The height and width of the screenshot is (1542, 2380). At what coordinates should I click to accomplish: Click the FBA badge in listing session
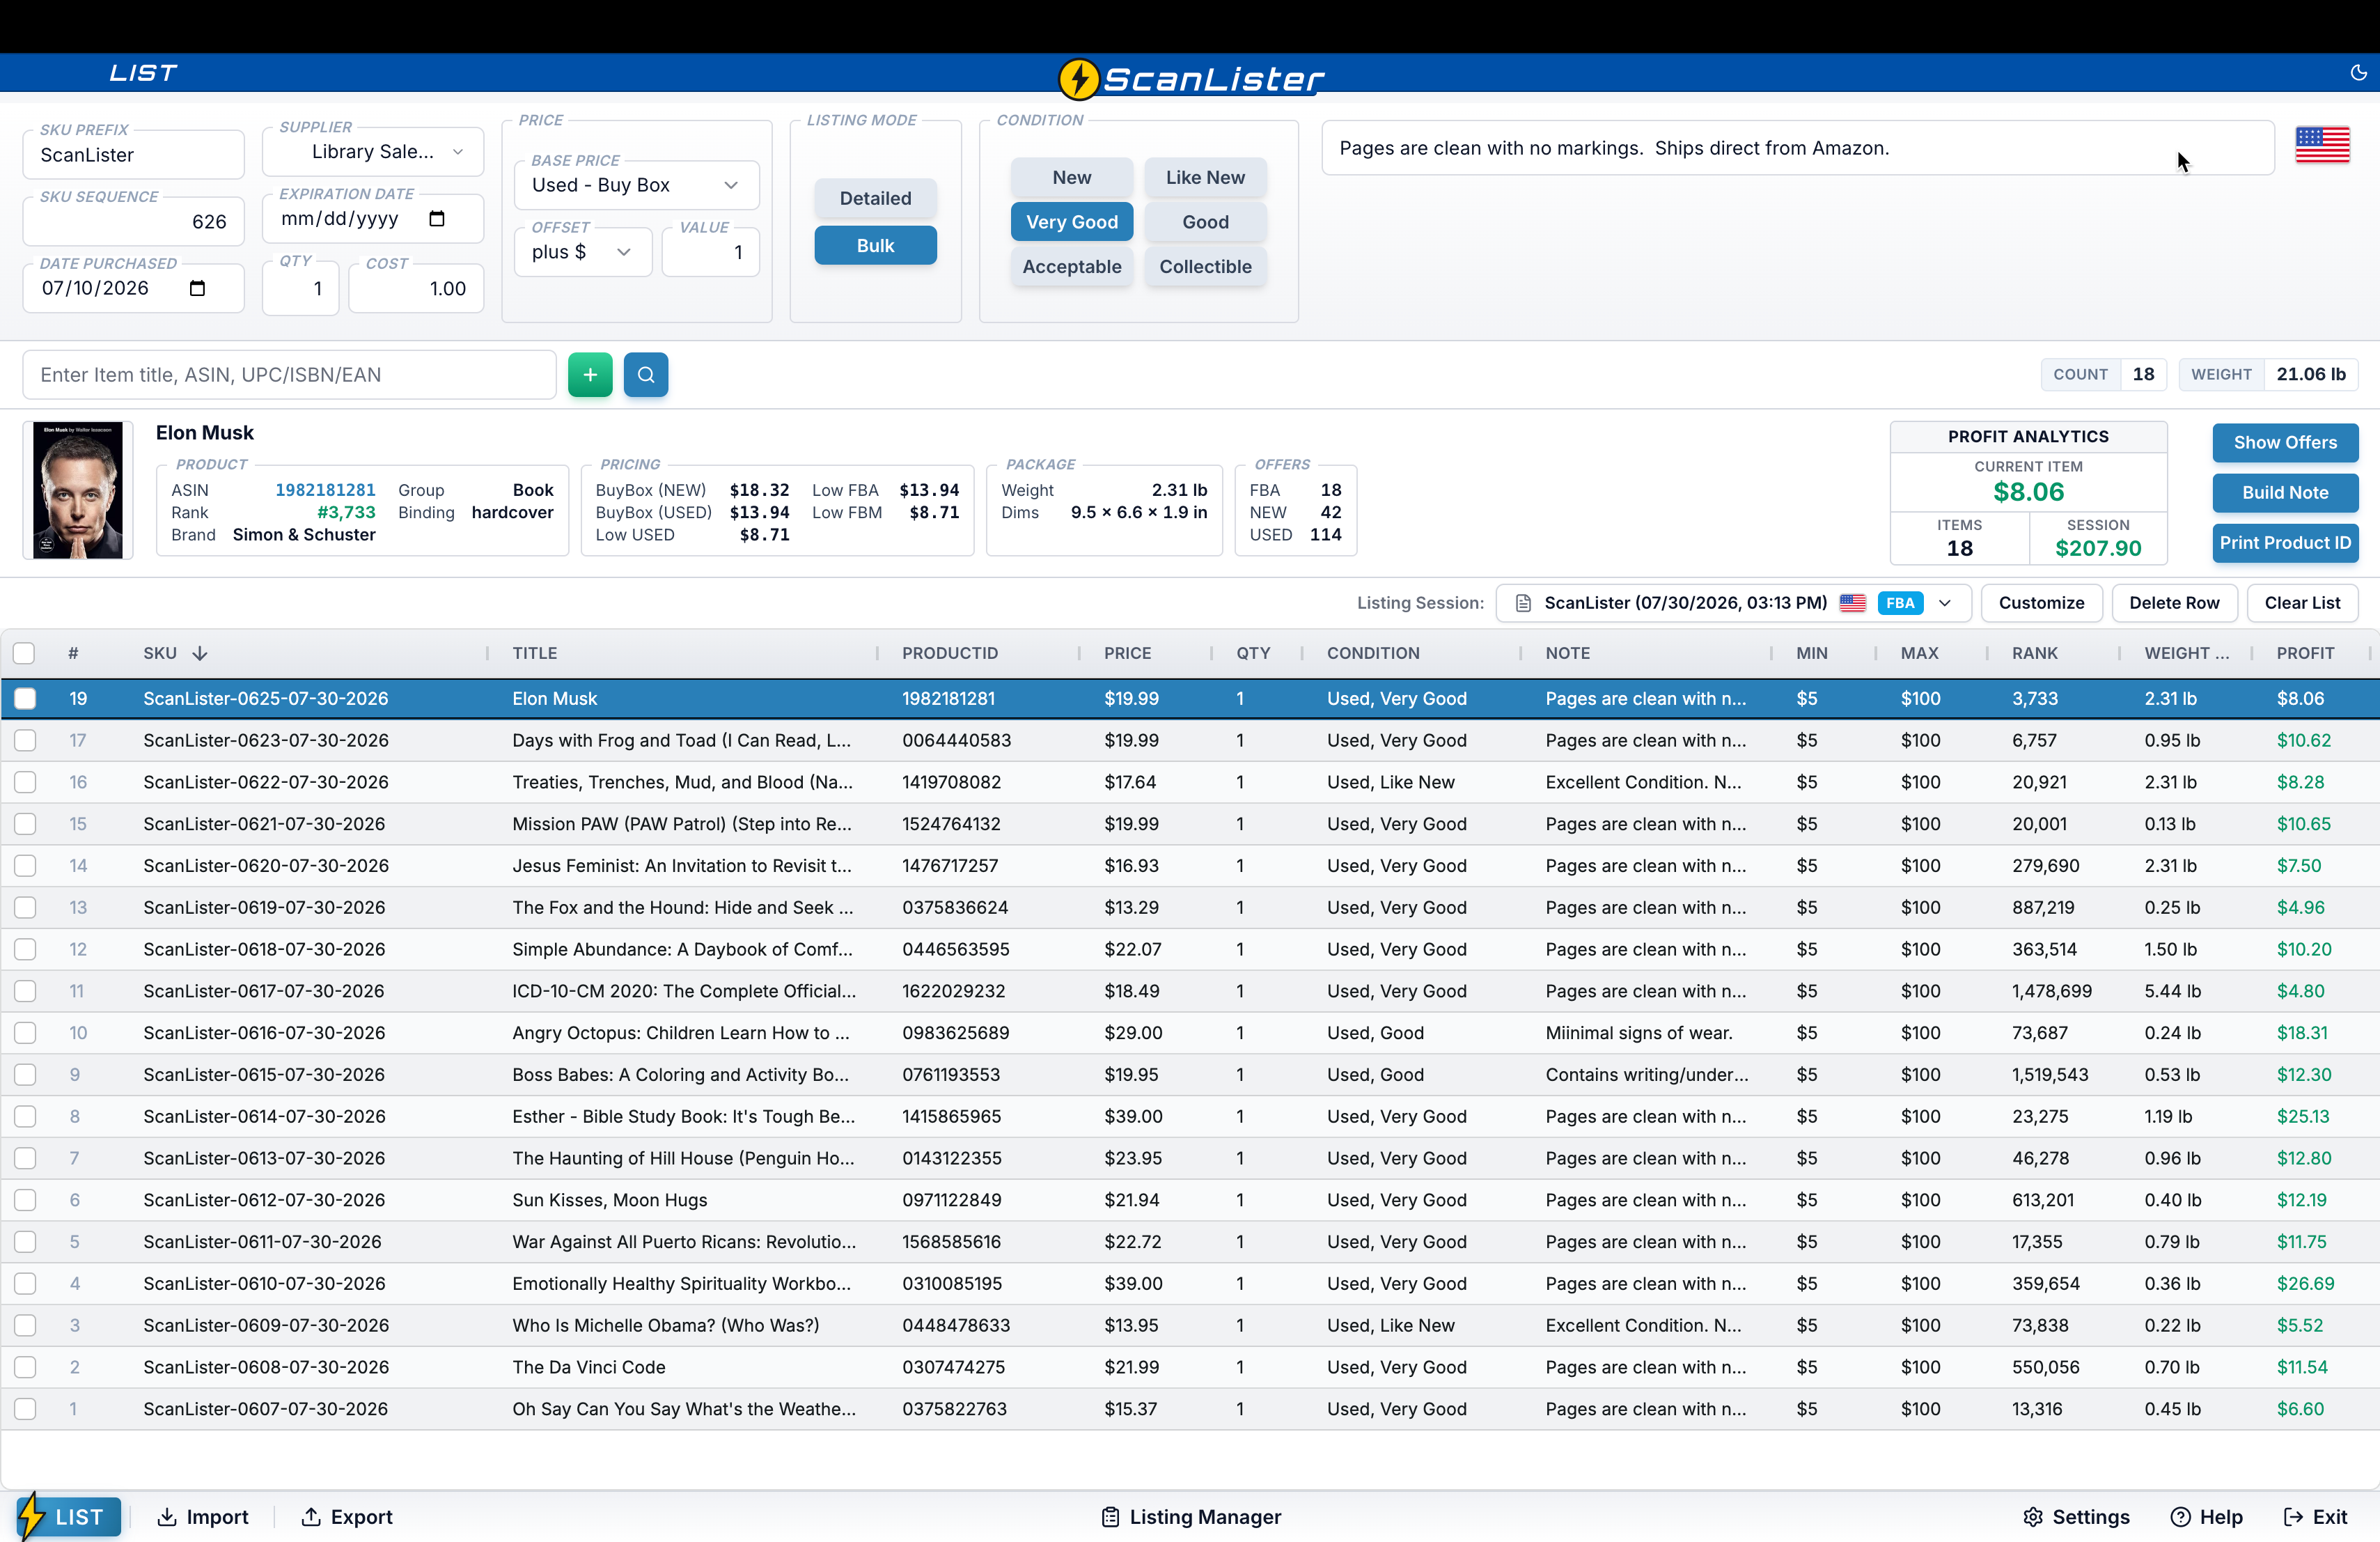tap(1900, 603)
